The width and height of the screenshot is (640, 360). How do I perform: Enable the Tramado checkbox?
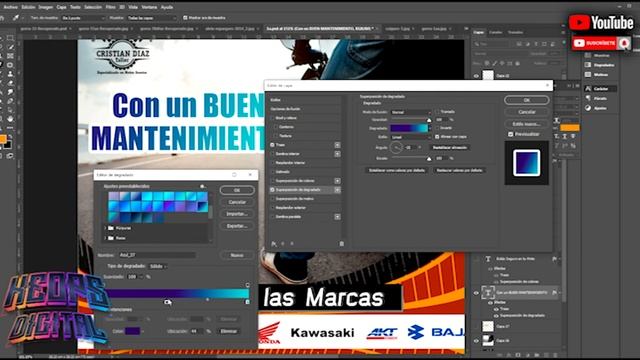(x=437, y=111)
